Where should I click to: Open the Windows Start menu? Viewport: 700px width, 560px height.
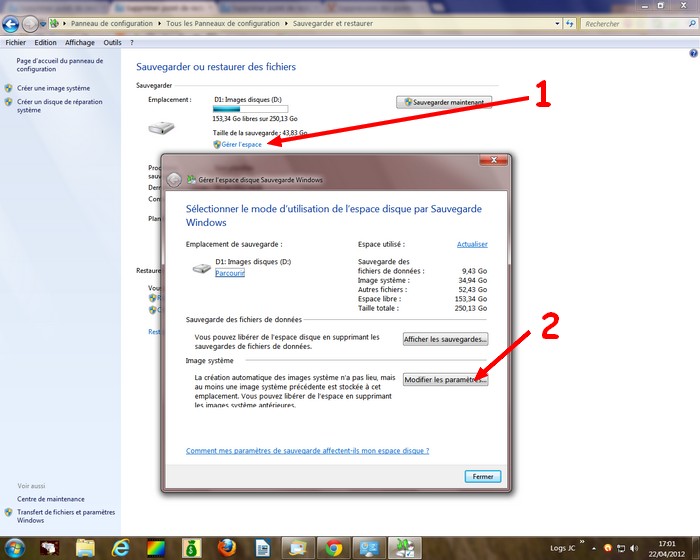[x=14, y=548]
